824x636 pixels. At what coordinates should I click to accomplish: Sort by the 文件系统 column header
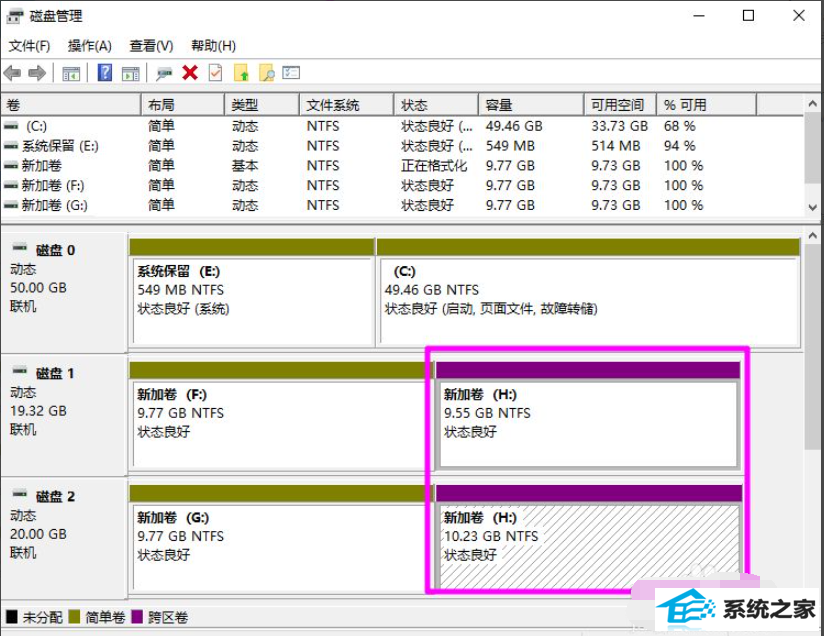click(x=347, y=105)
